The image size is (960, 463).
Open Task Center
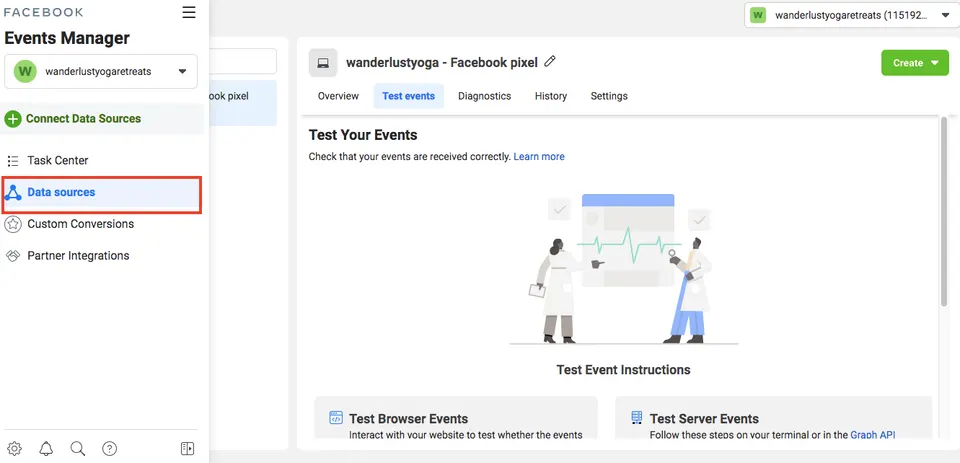(x=58, y=160)
